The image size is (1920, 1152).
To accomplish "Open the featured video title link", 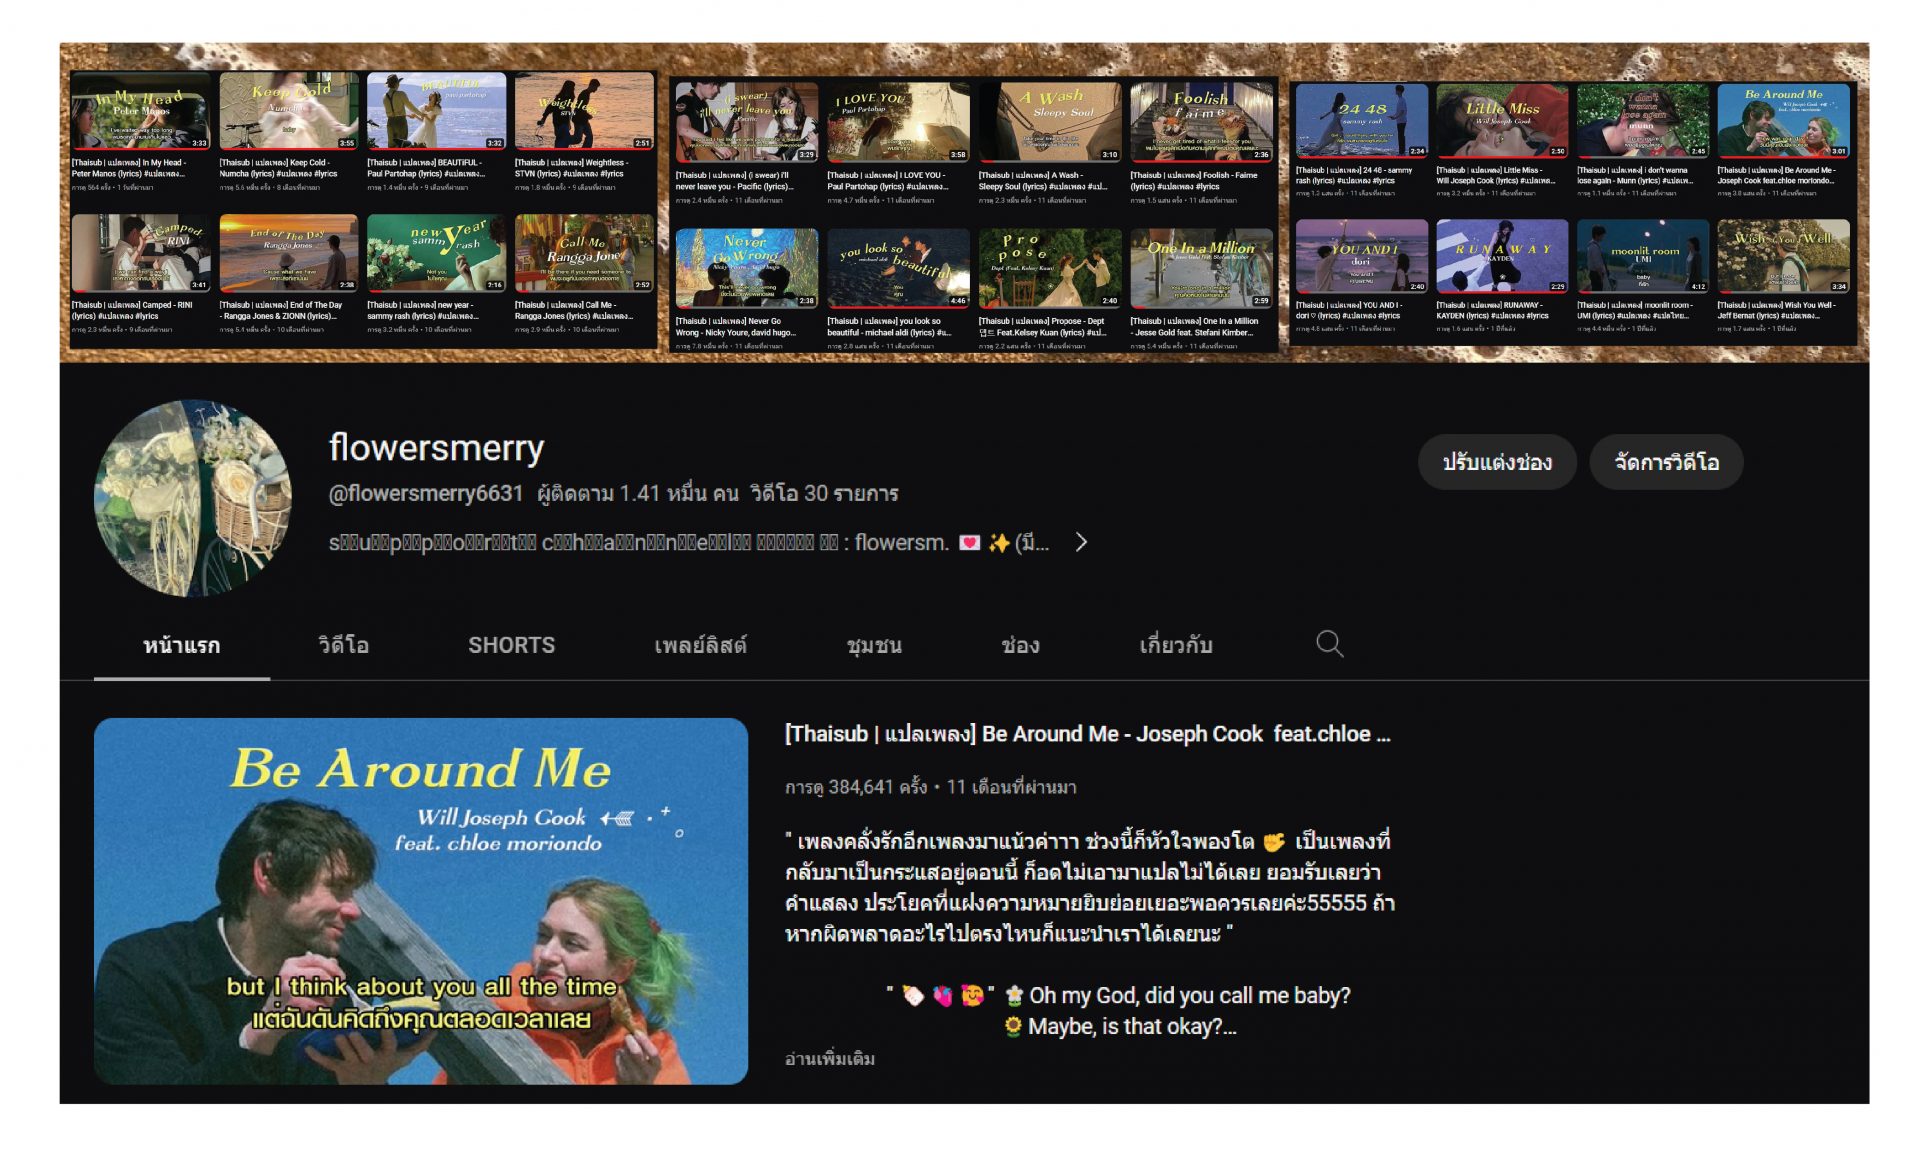I will [1088, 734].
